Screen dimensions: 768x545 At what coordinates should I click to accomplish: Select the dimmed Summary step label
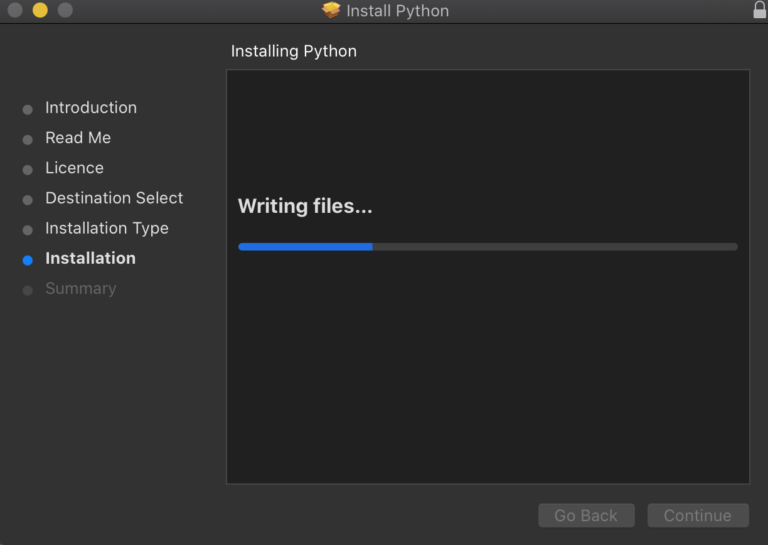coord(81,288)
